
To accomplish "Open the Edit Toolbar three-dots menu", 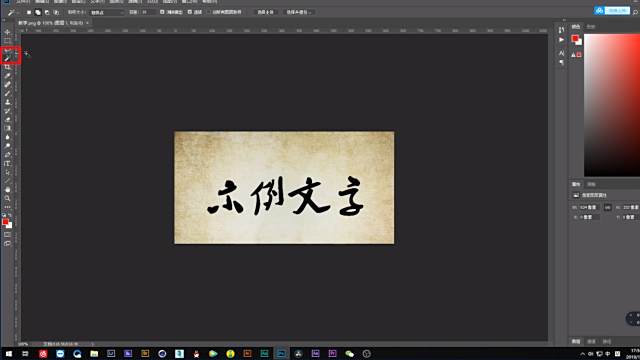I will 7,207.
